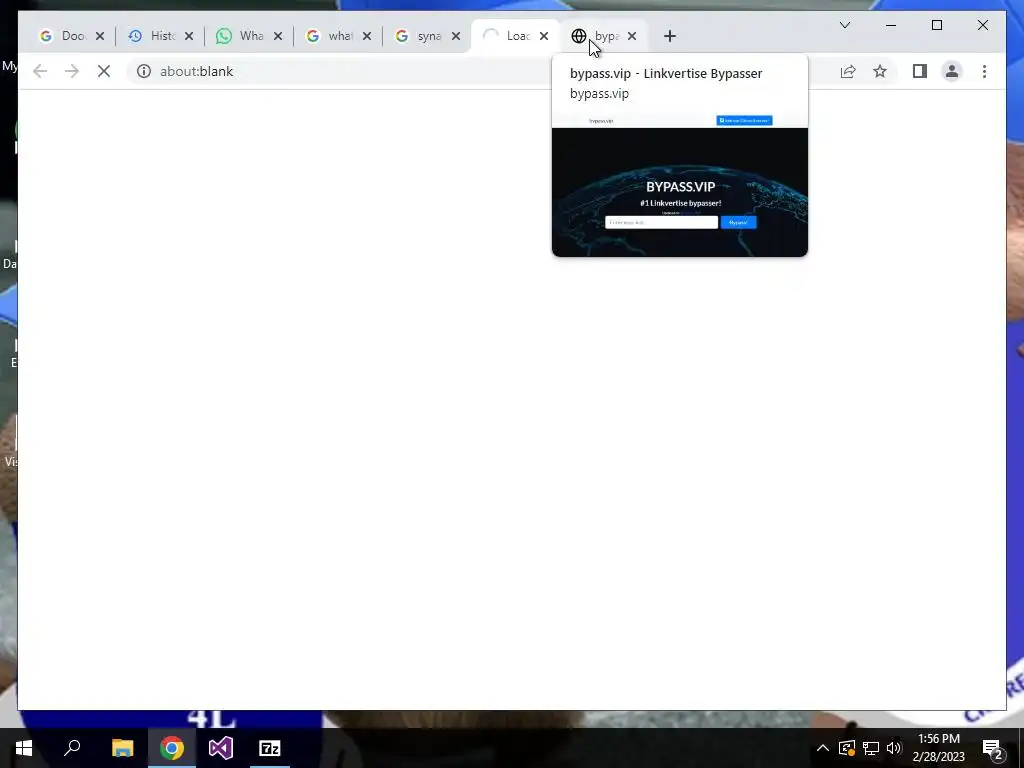Open the volume control tray icon
The height and width of the screenshot is (768, 1024).
(894, 748)
